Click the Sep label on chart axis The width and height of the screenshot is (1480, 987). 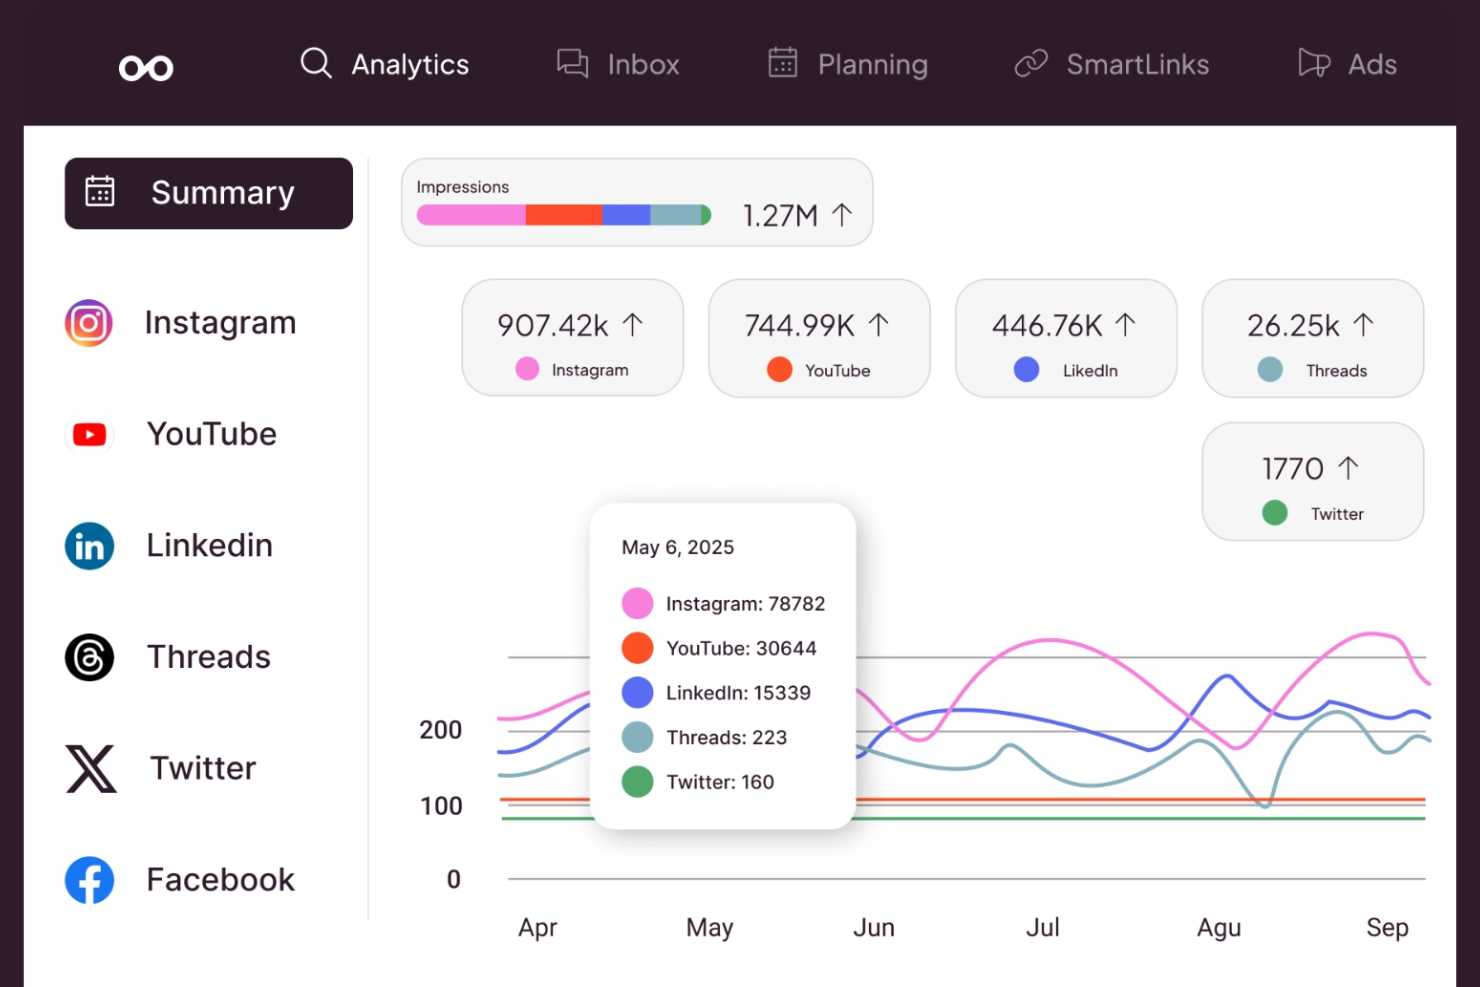click(x=1388, y=929)
